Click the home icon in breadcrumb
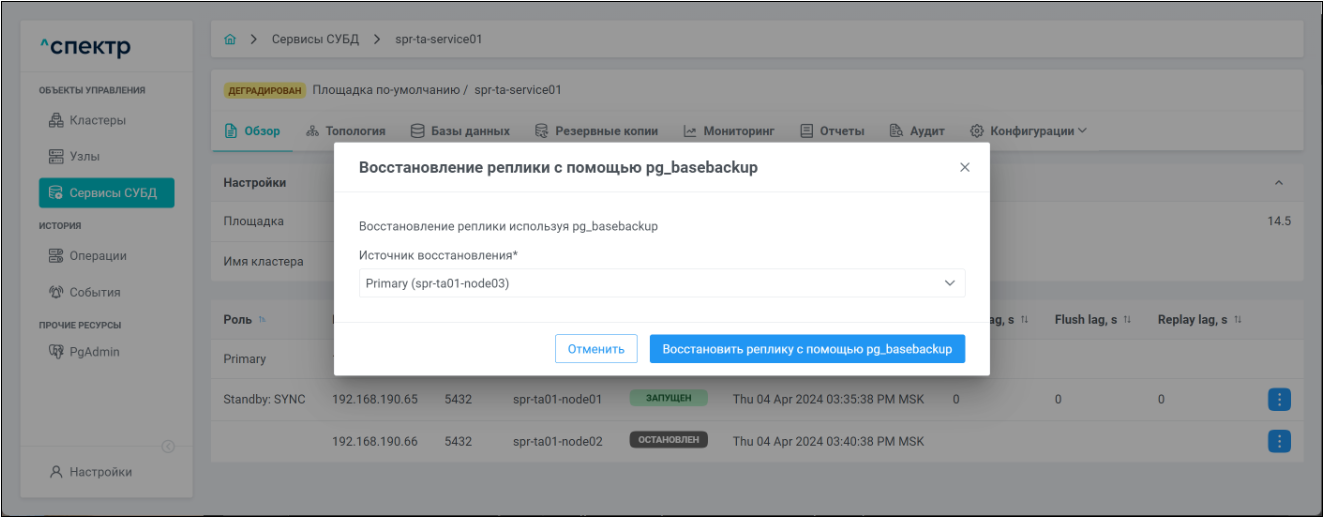The image size is (1324, 518). 230,40
